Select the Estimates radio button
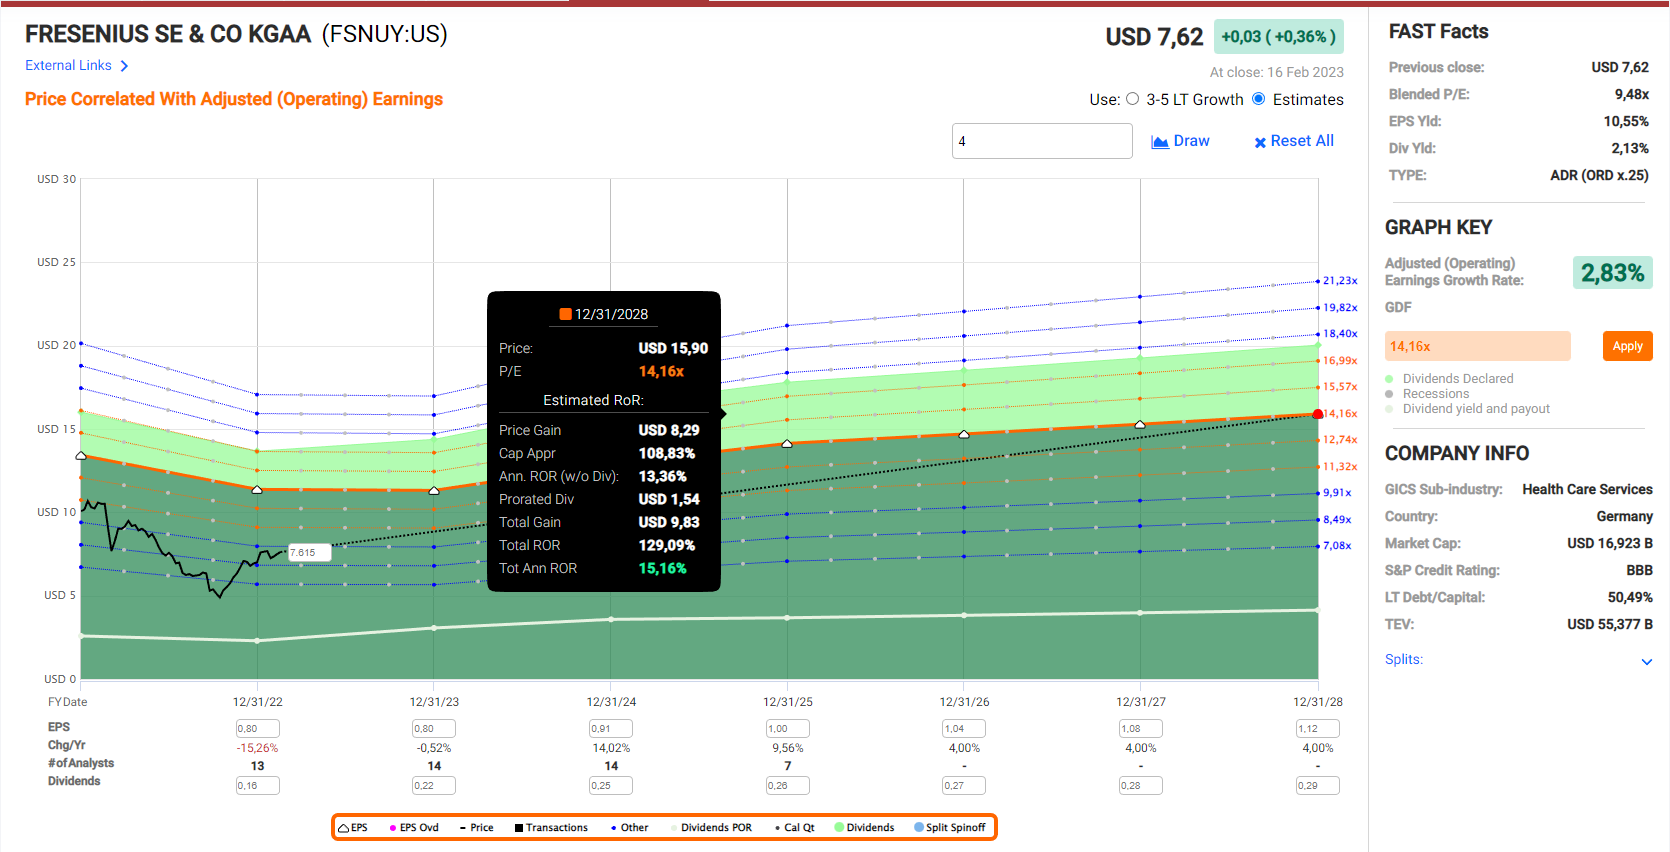 click(x=1259, y=99)
